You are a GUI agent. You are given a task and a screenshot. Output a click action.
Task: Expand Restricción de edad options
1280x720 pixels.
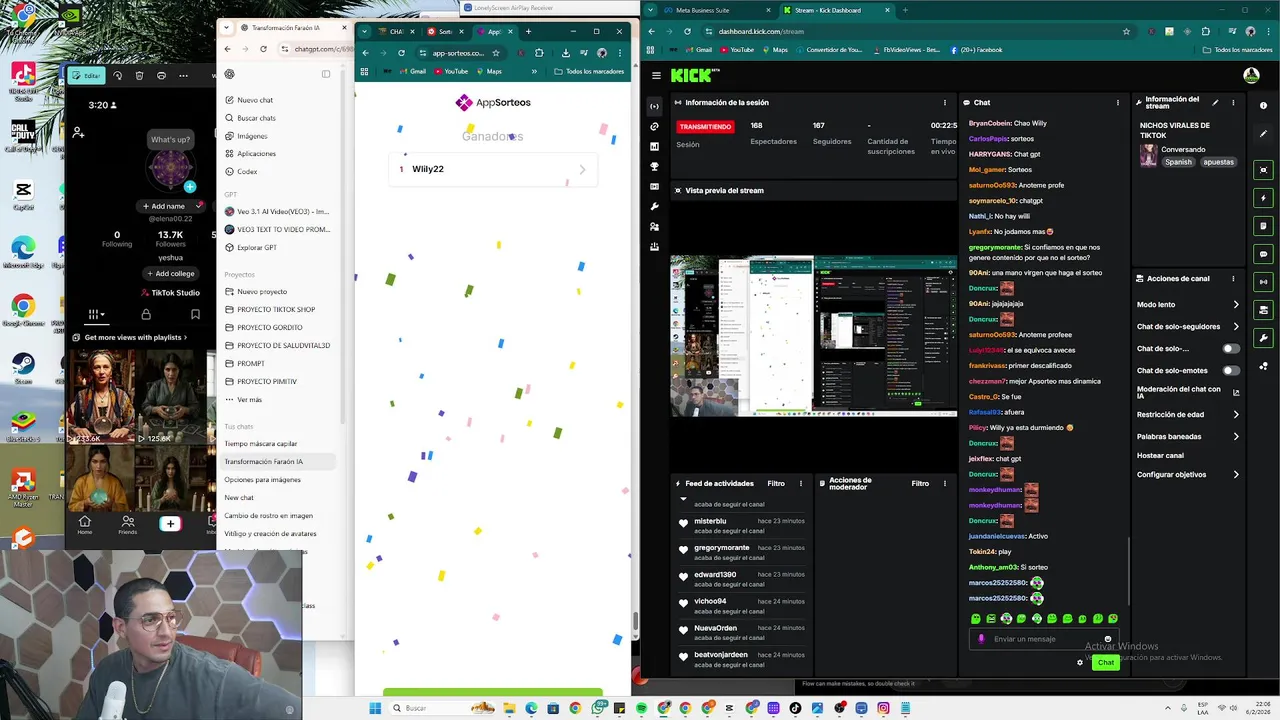coord(1236,415)
